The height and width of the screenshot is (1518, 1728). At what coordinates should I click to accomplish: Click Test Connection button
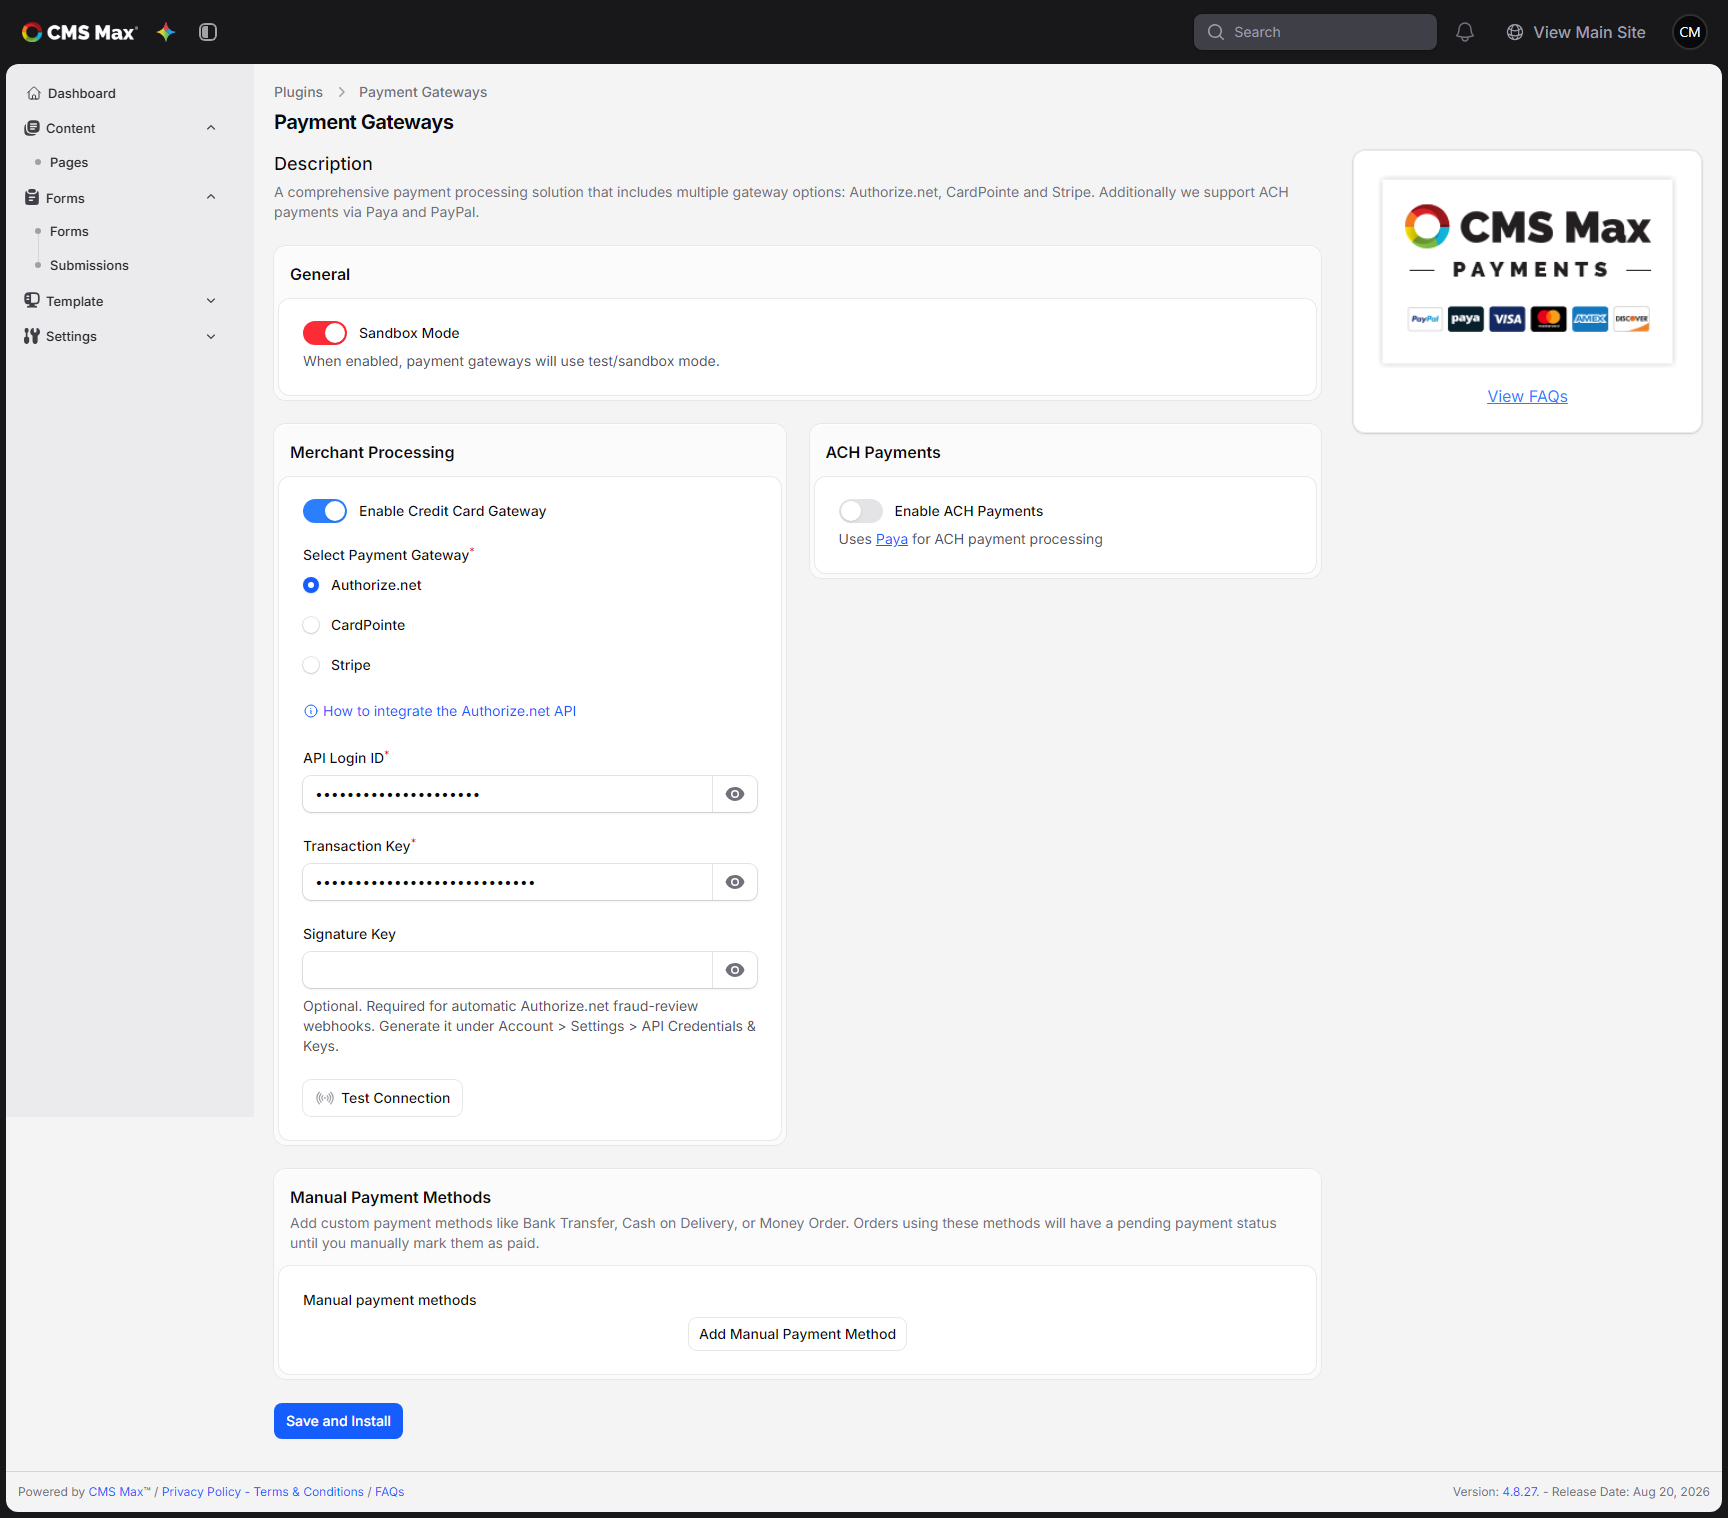pyautogui.click(x=383, y=1098)
